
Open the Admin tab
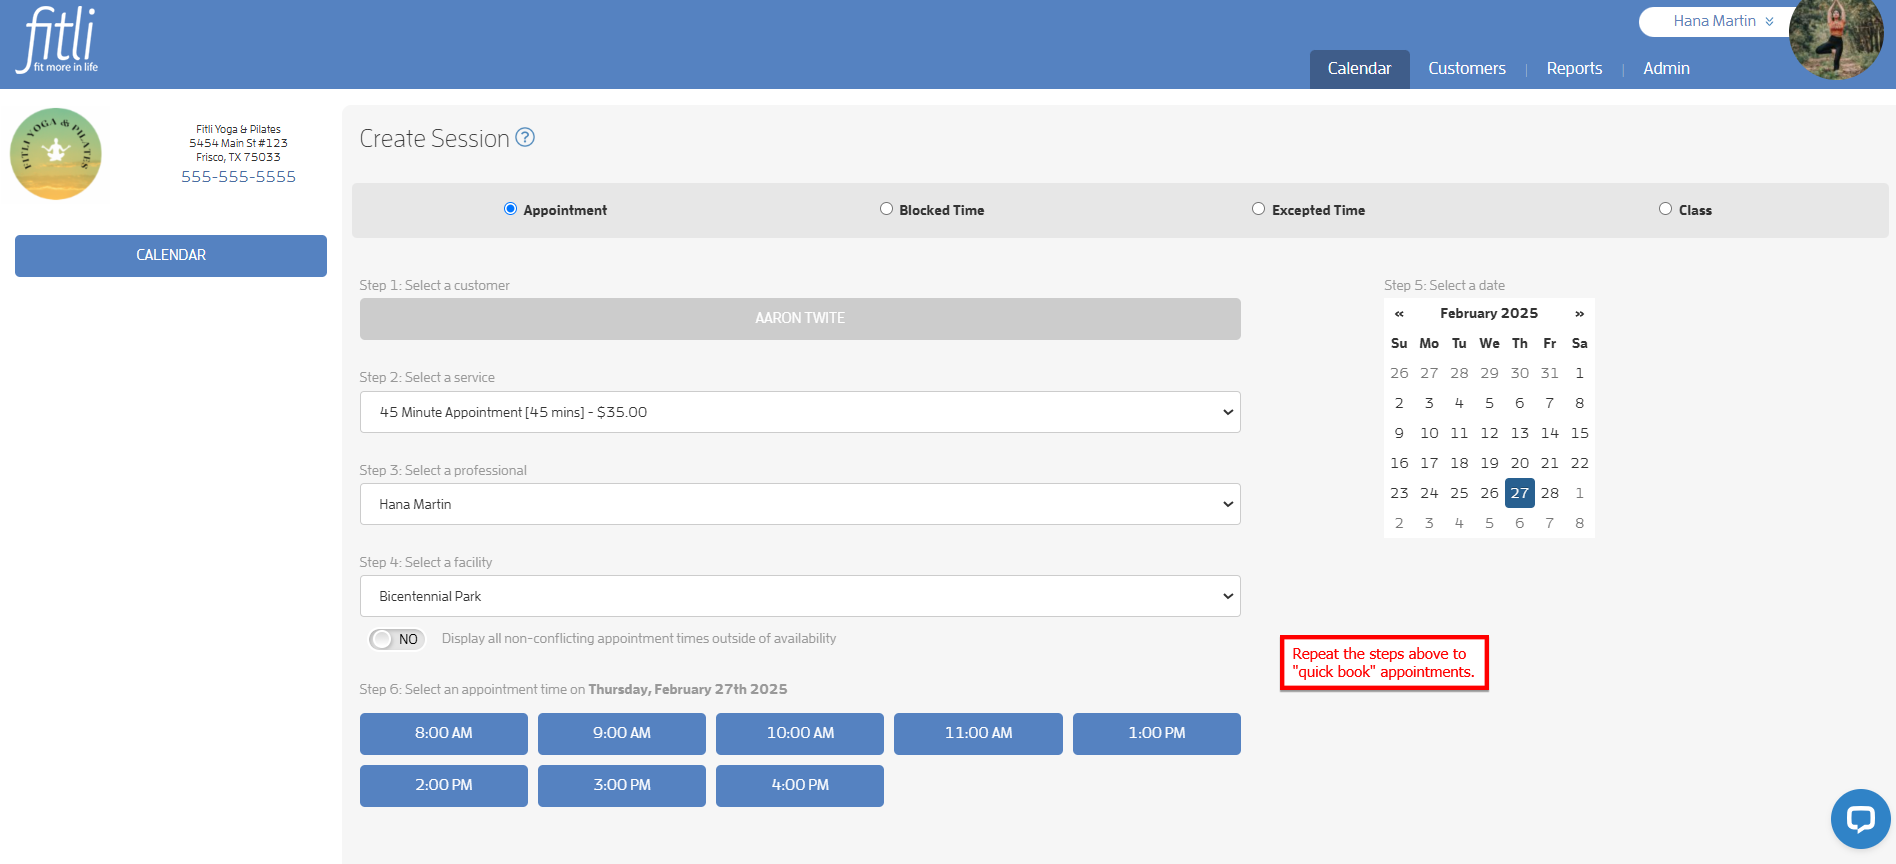pos(1666,68)
